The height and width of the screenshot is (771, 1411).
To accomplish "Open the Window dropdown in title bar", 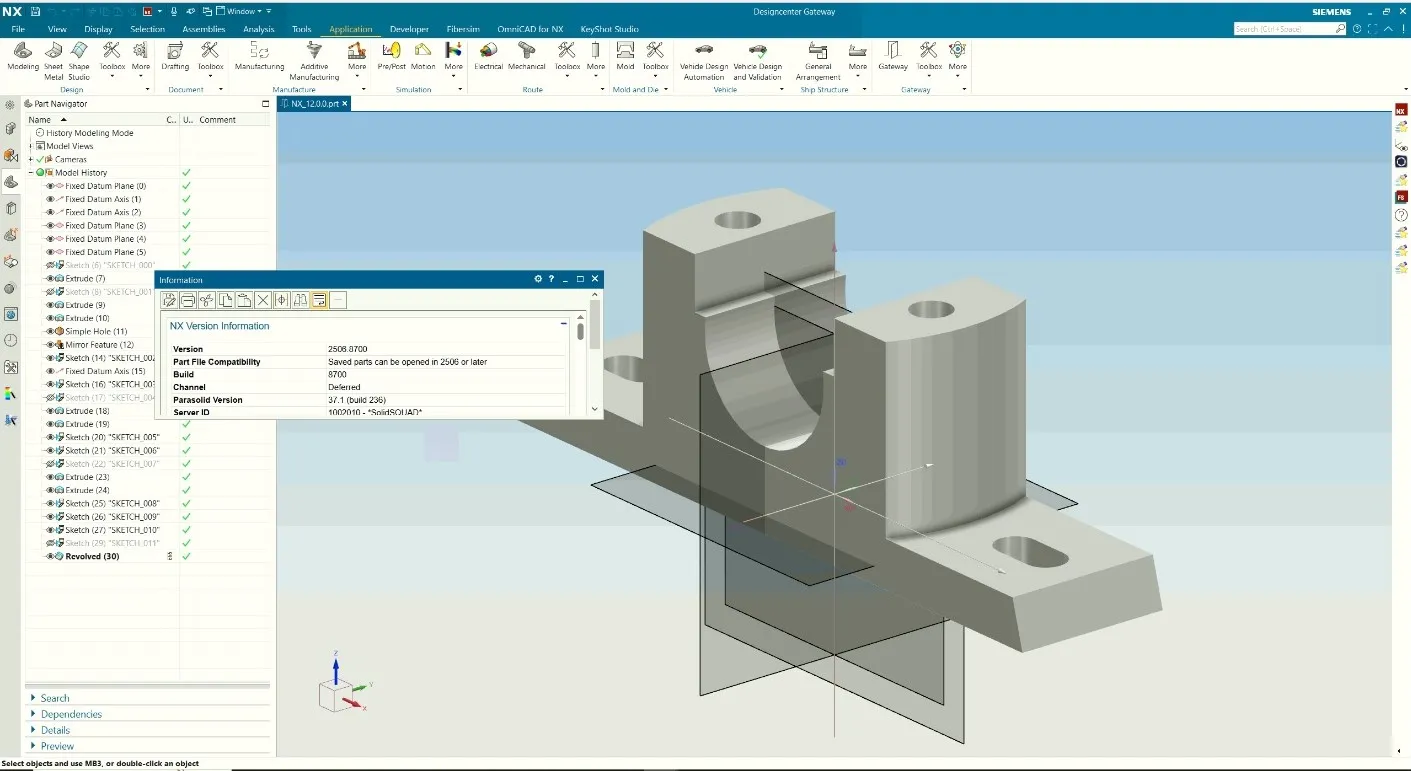I will click(239, 11).
